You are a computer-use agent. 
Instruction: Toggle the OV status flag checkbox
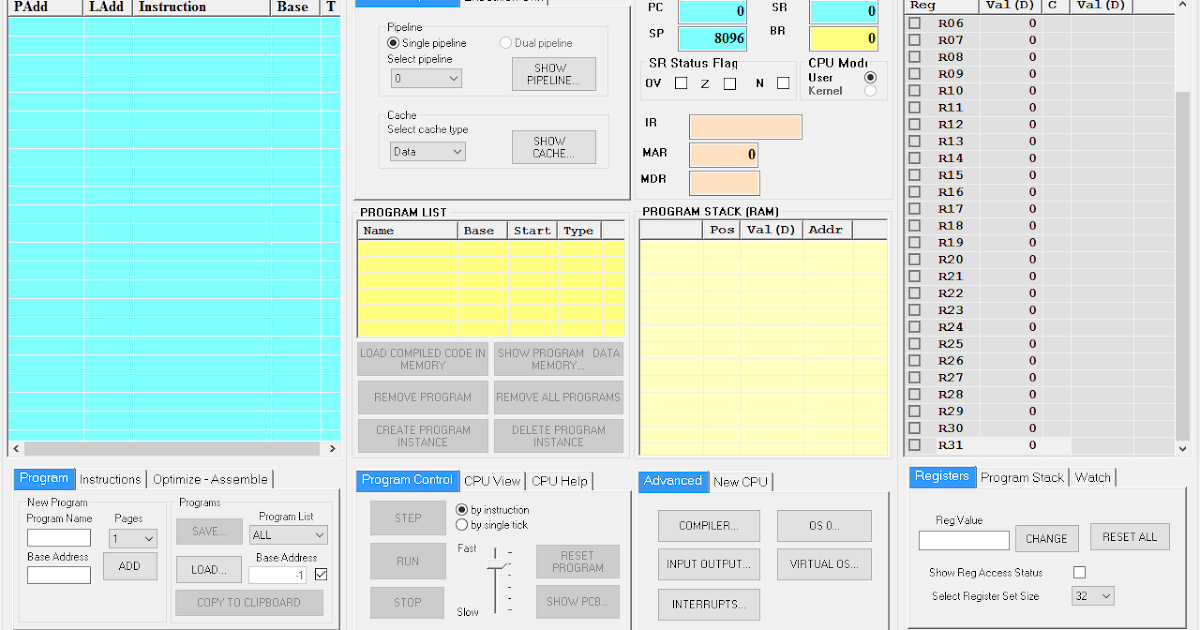point(681,83)
